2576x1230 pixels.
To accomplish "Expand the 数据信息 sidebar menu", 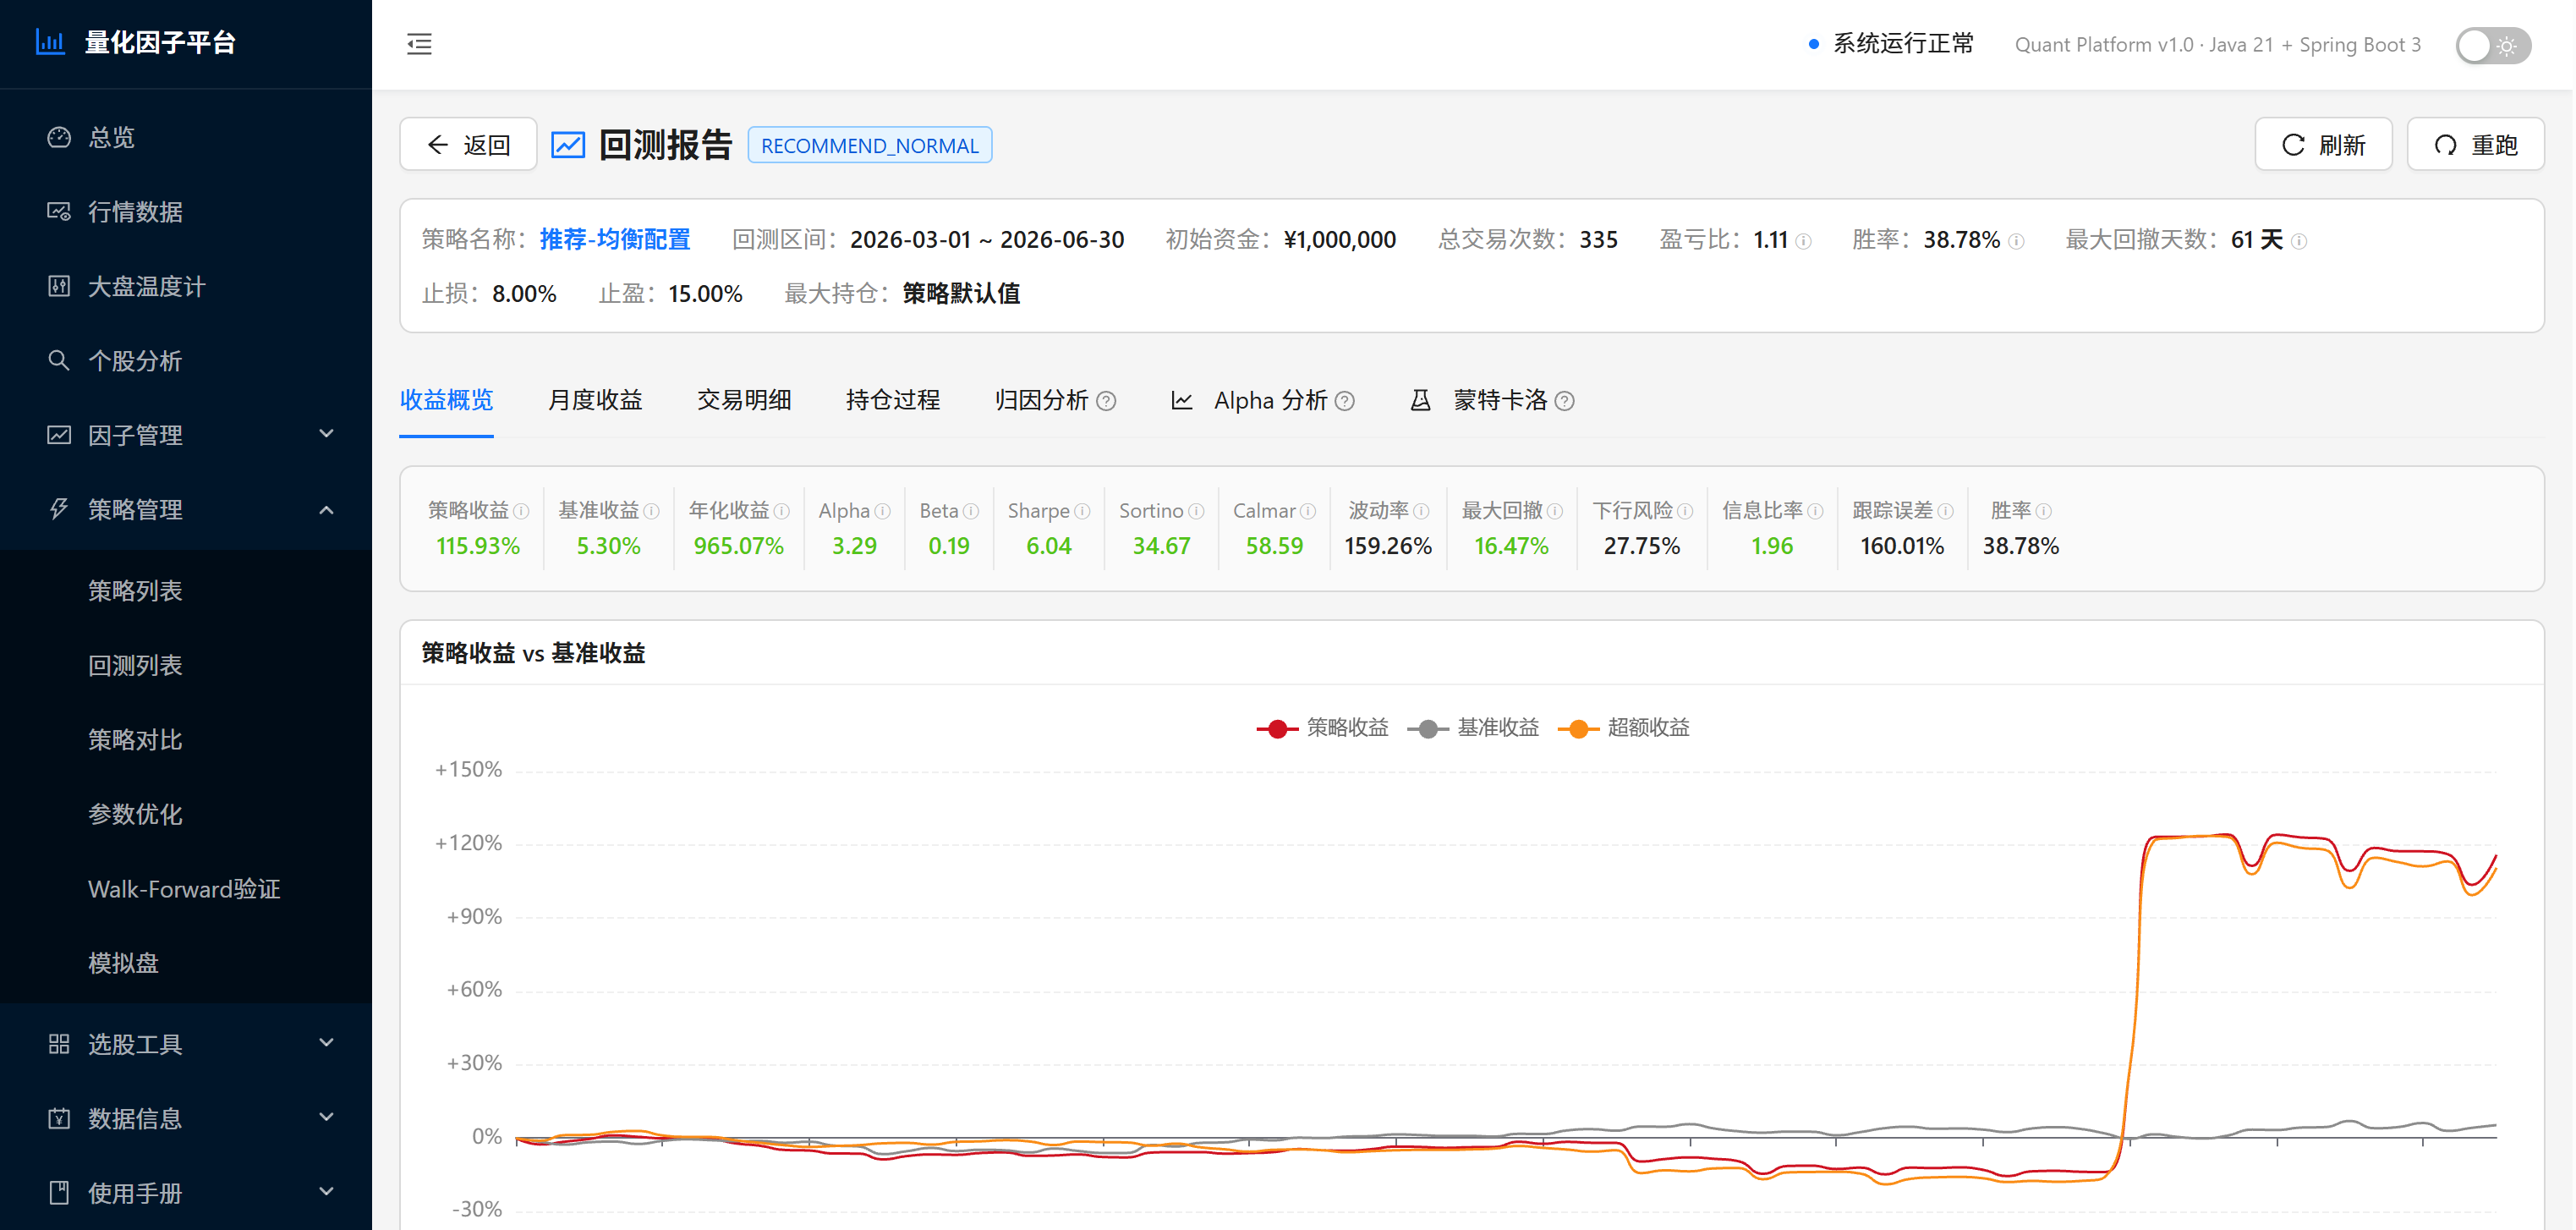I will click(x=186, y=1118).
